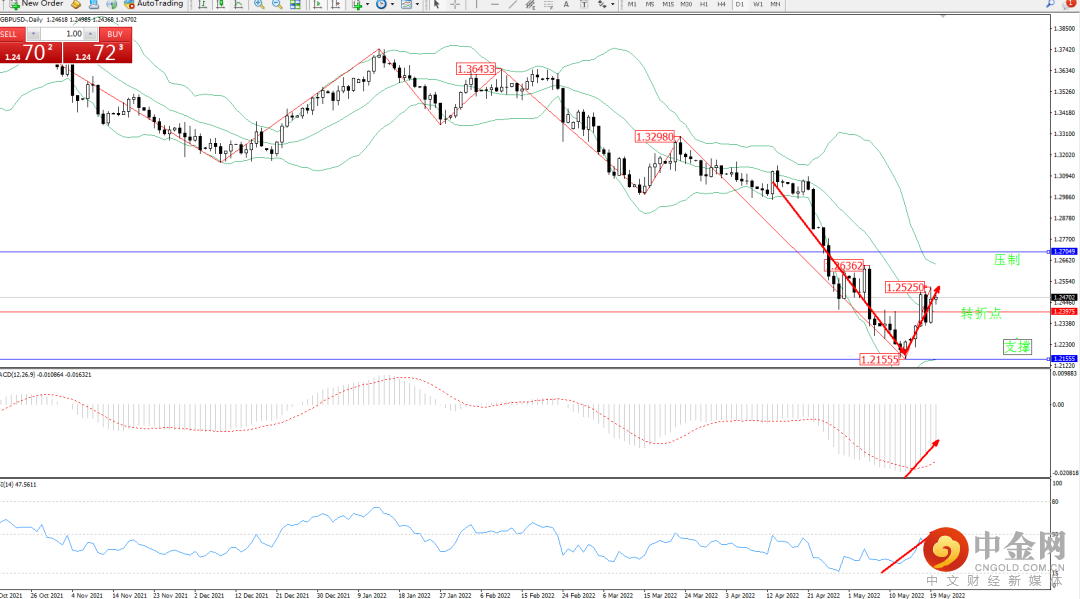Select the 1.25250 price label
Viewport: 1080px width, 599px height.
(x=905, y=287)
